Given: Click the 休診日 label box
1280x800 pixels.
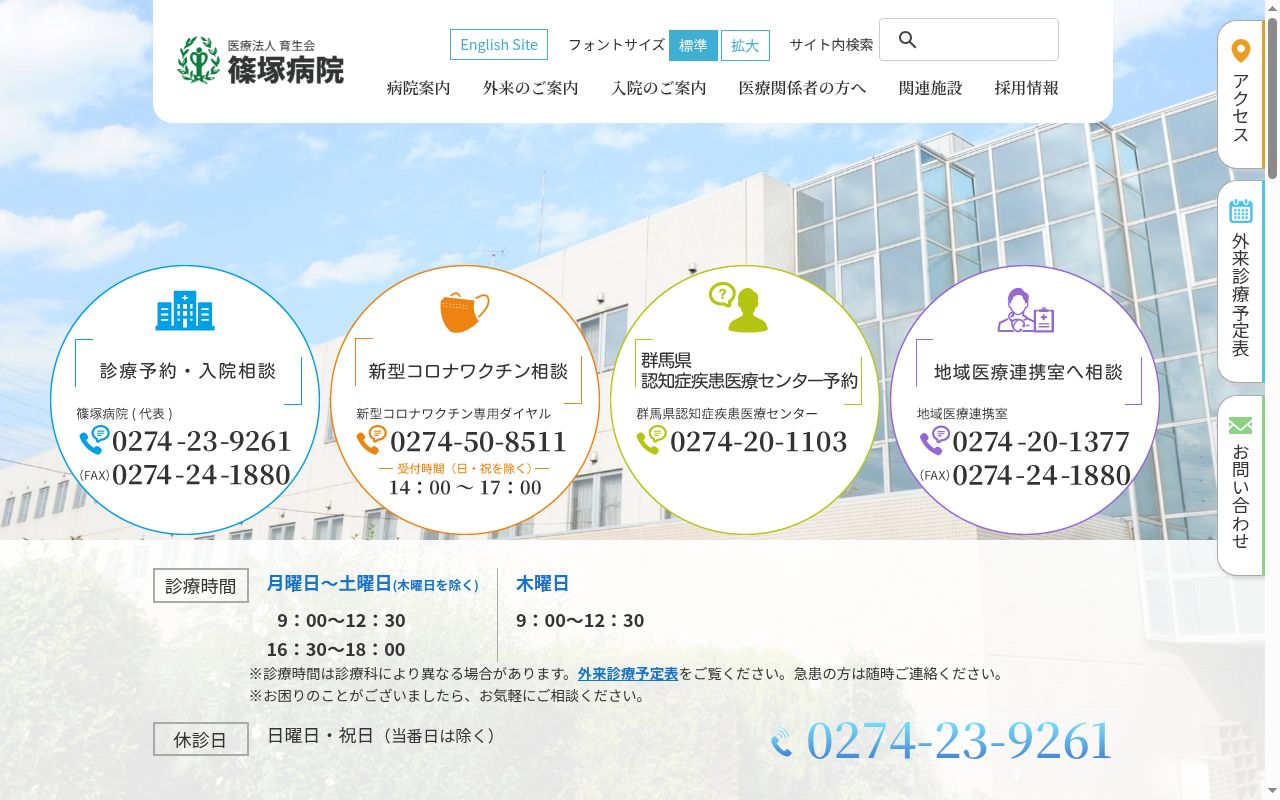Looking at the screenshot, I should pos(200,740).
